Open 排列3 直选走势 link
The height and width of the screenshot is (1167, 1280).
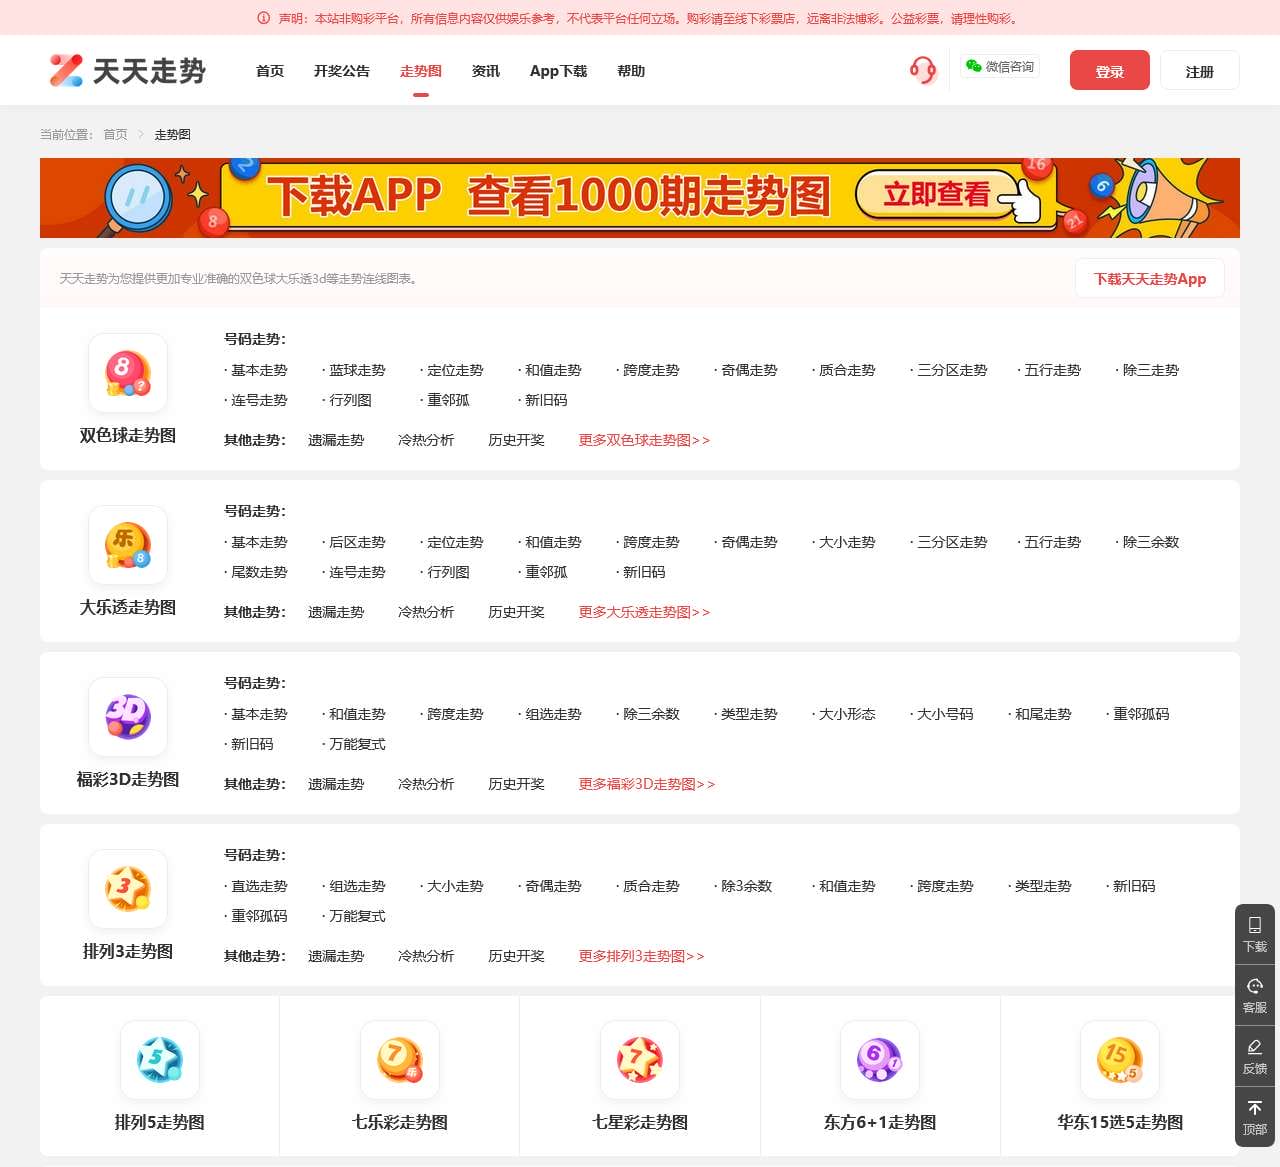[x=256, y=886]
